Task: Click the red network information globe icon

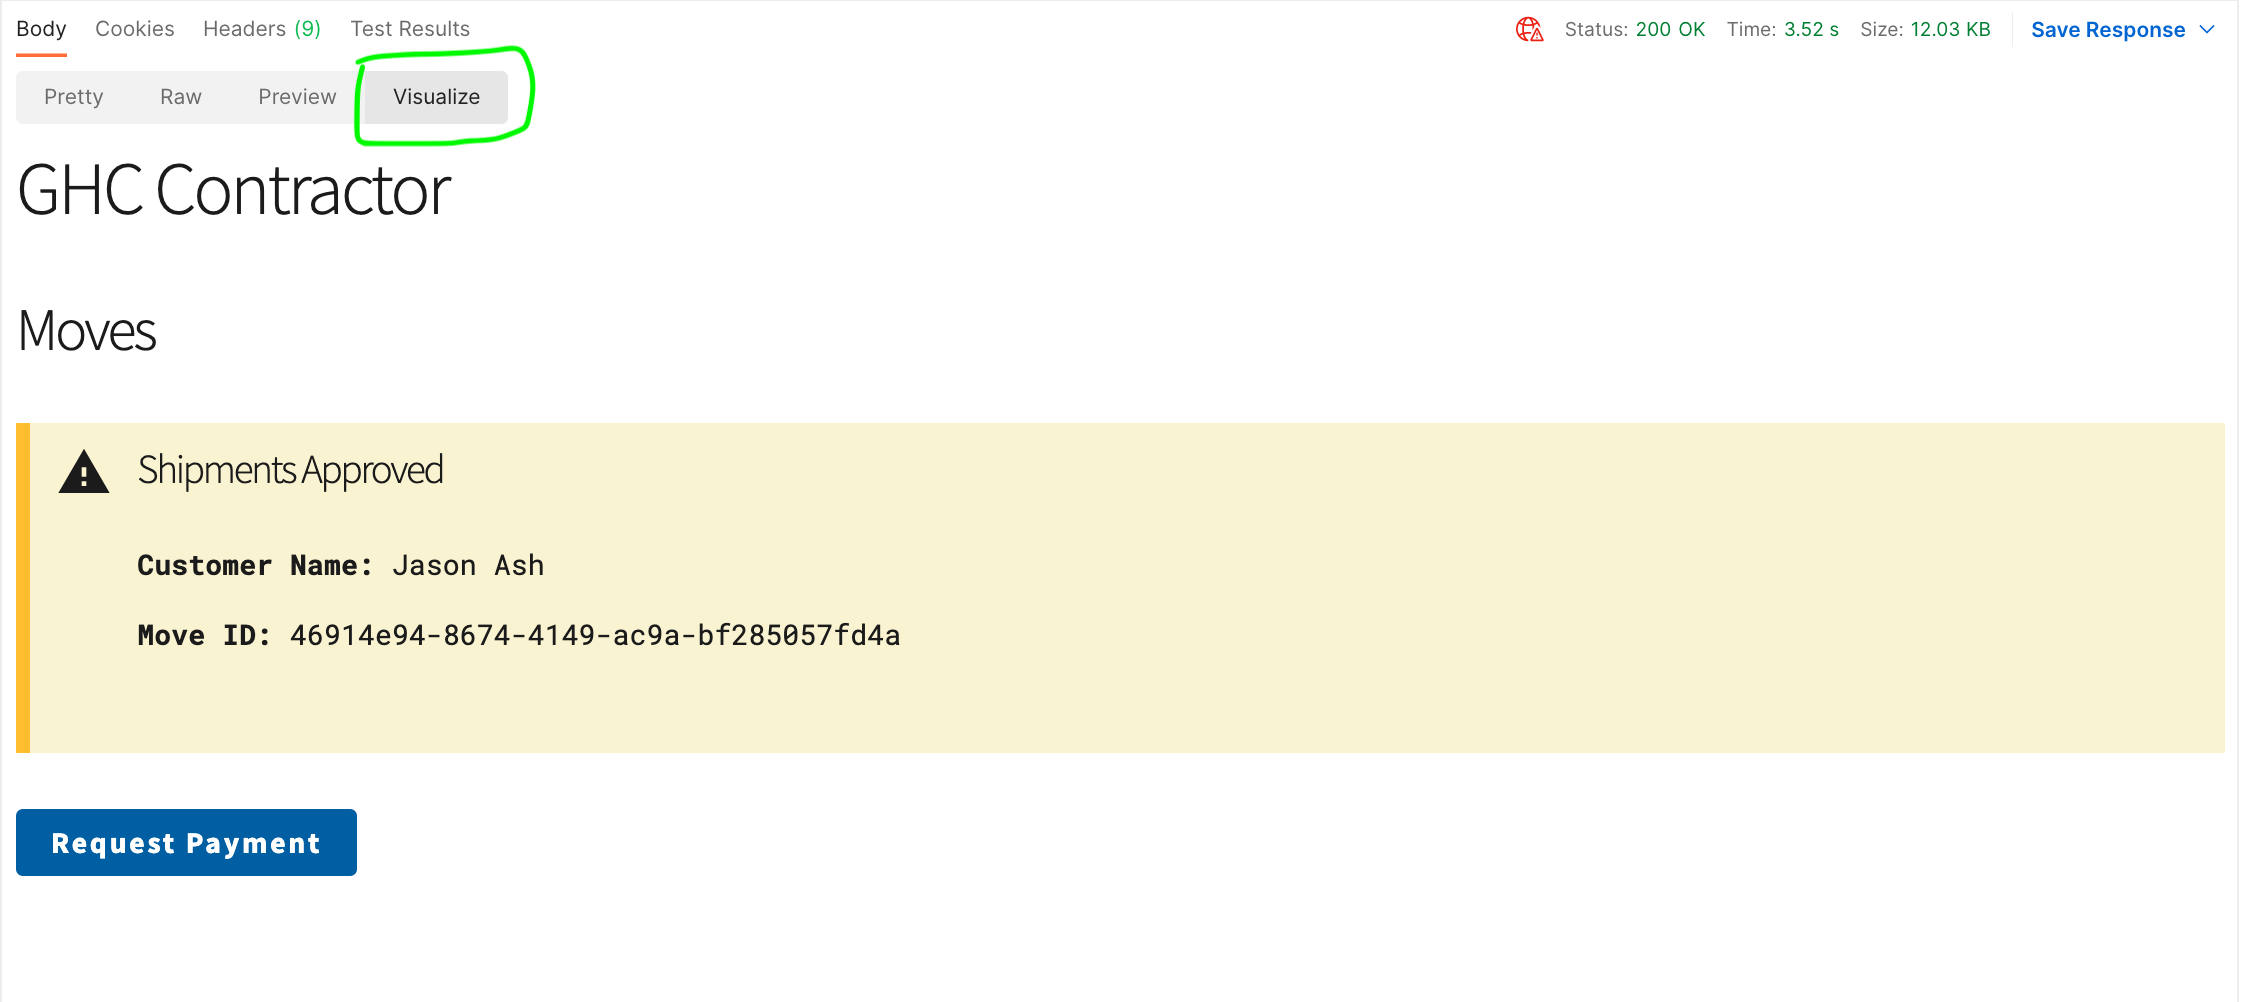Action: point(1529,30)
